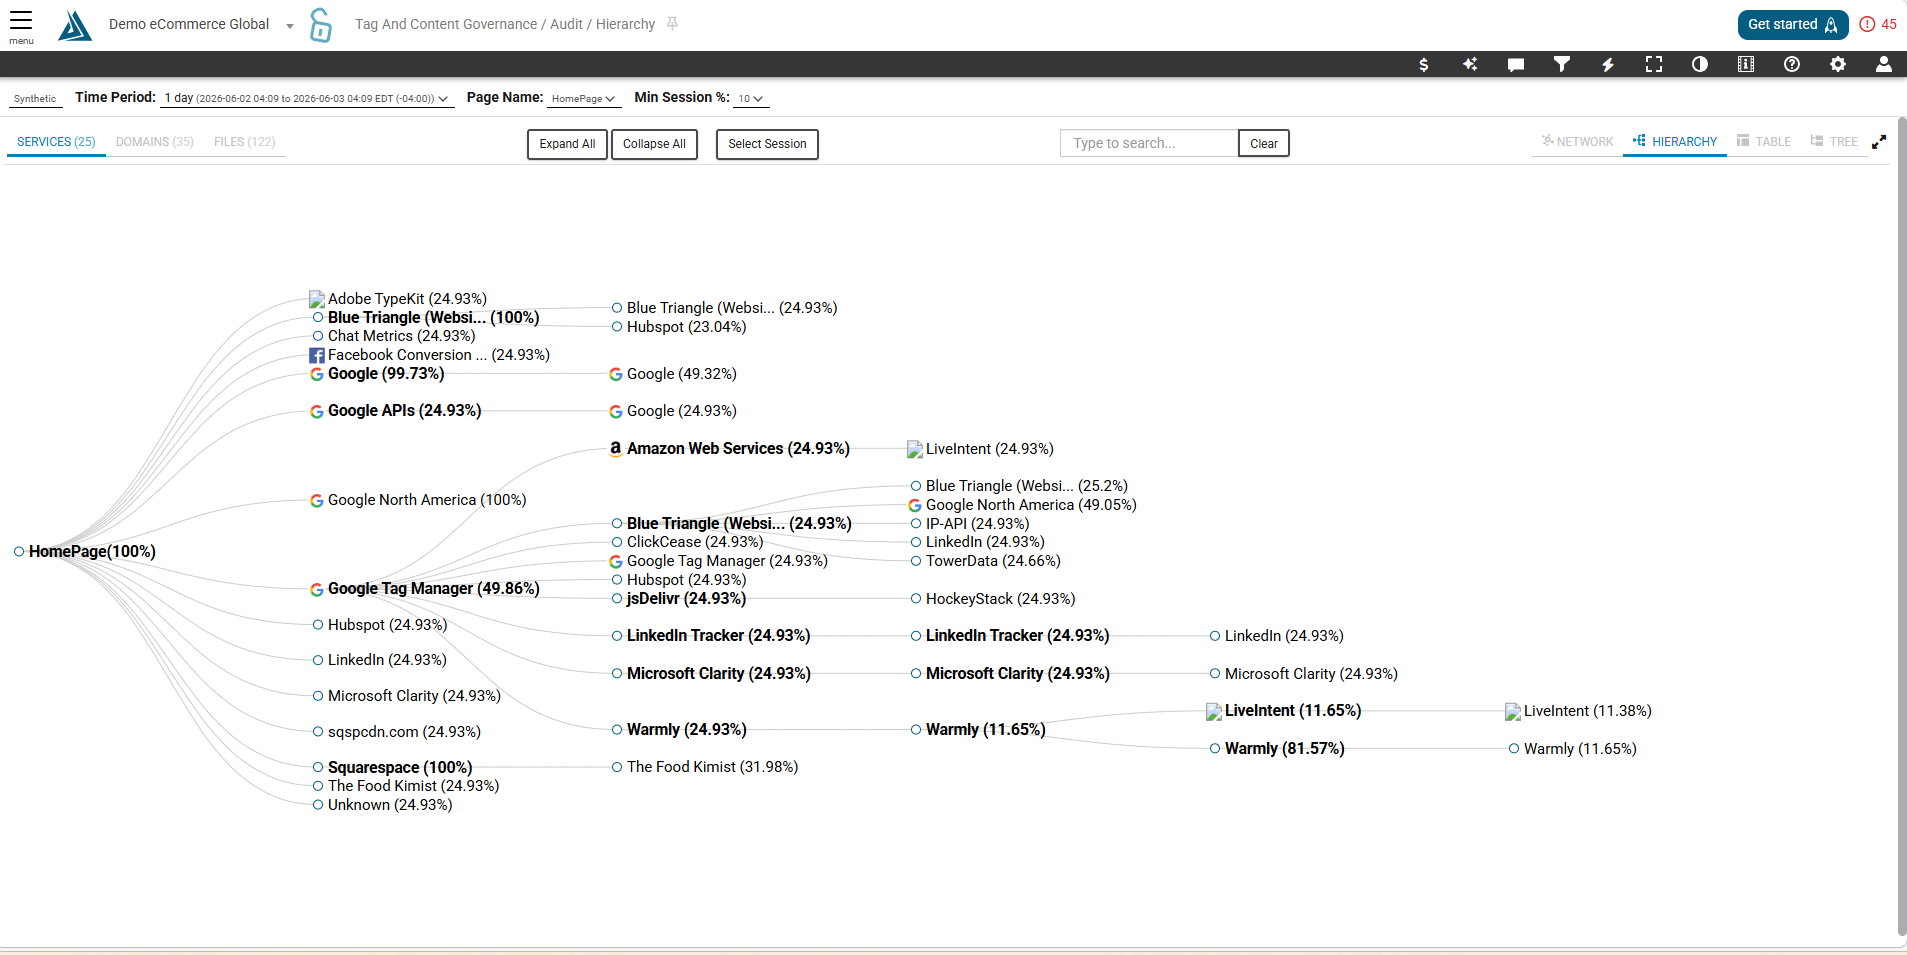Viewport: 1907px width, 955px height.
Task: Toggle the Squarespace (100%) node circle
Action: [x=318, y=768]
